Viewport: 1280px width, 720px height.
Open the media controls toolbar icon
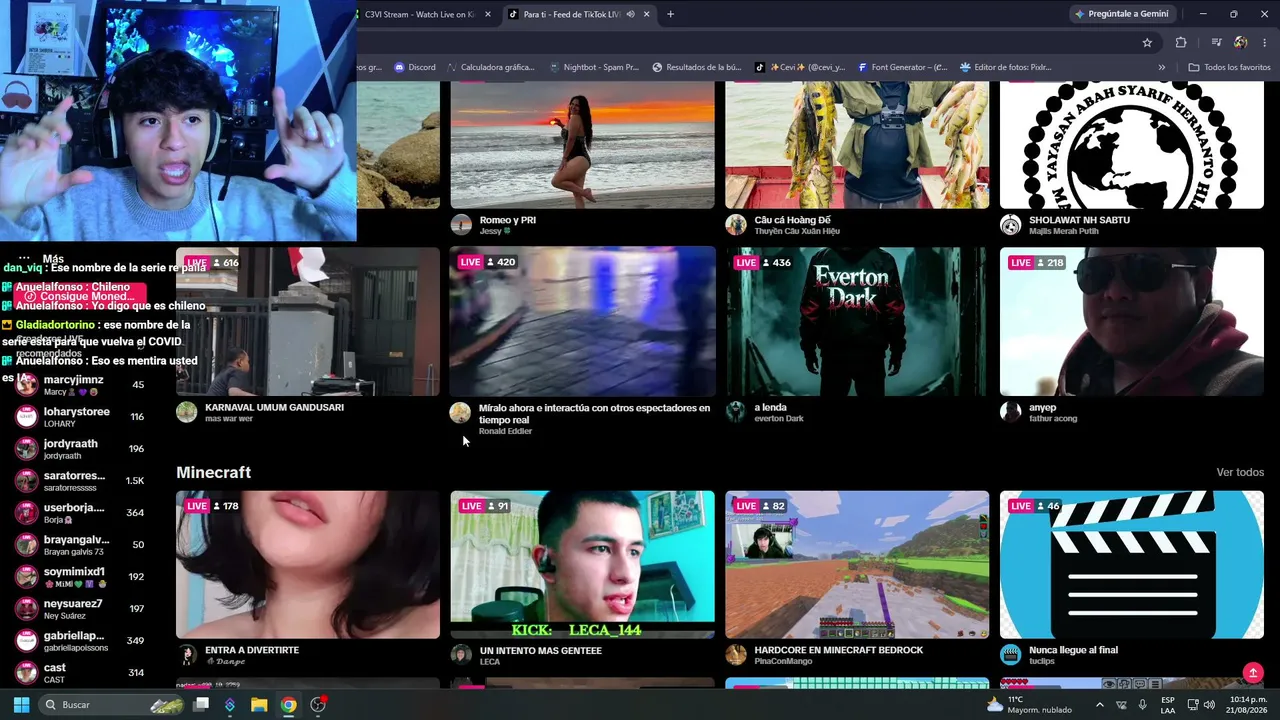(1216, 42)
